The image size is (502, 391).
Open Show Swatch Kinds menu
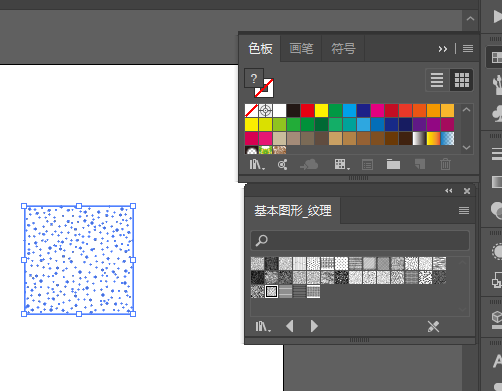[x=341, y=164]
